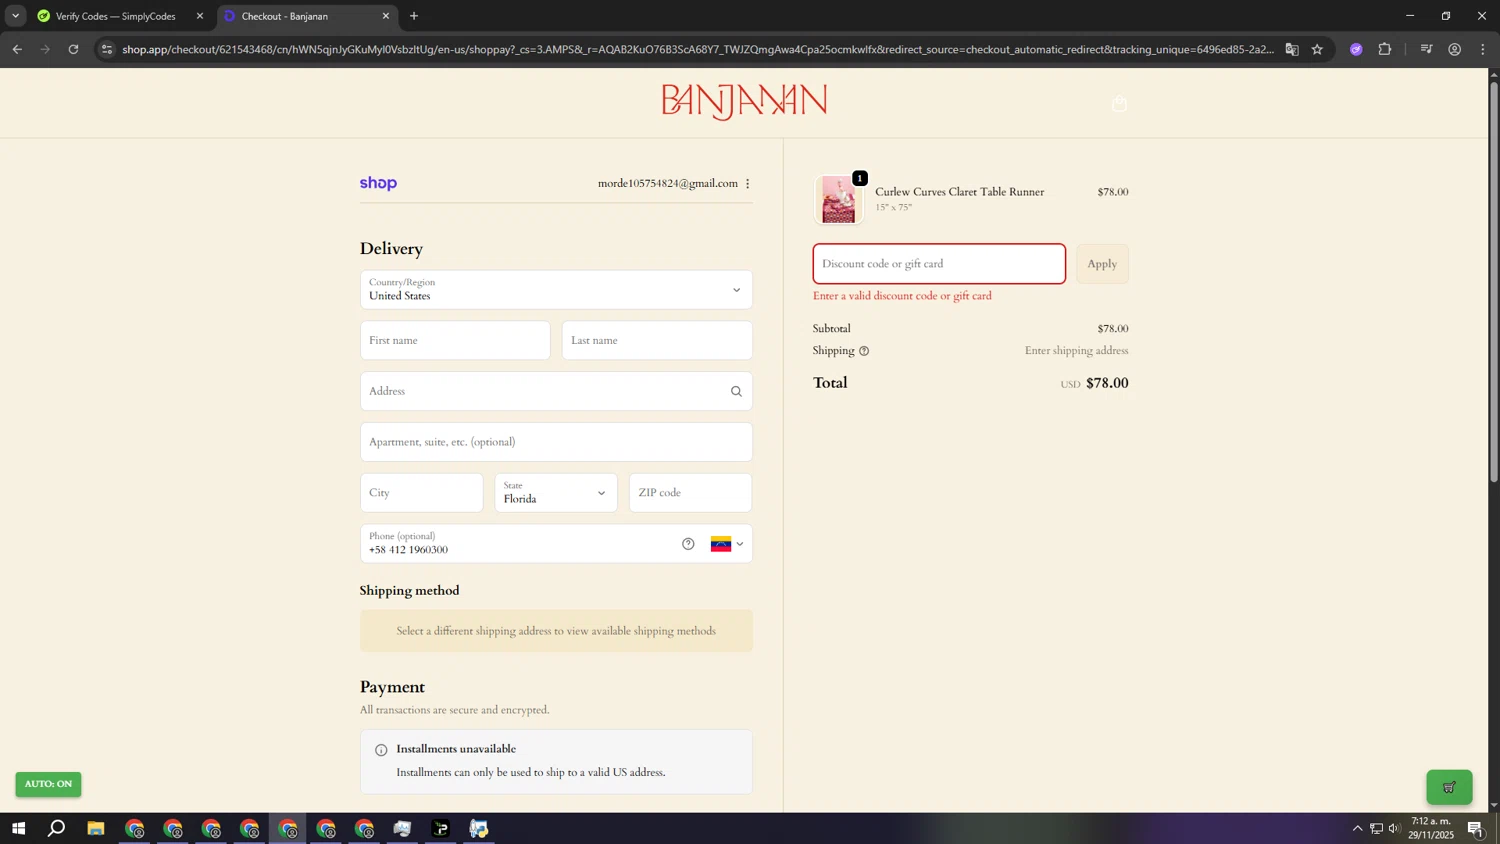Click the Apply discount button
Image resolution: width=1500 pixels, height=844 pixels.
[x=1102, y=264]
